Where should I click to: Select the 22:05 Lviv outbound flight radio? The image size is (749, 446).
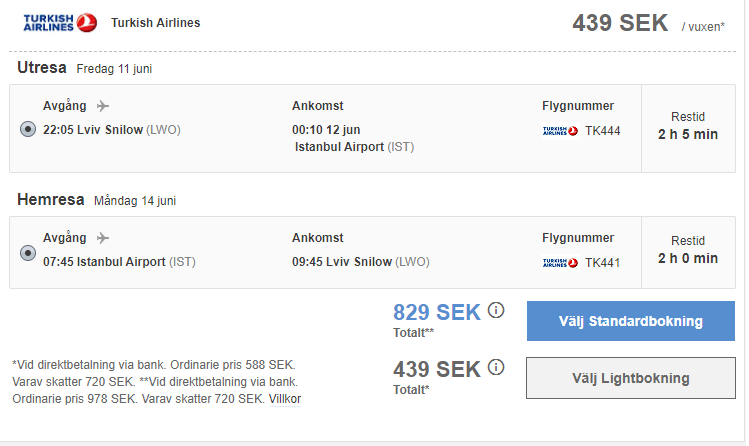coord(28,129)
